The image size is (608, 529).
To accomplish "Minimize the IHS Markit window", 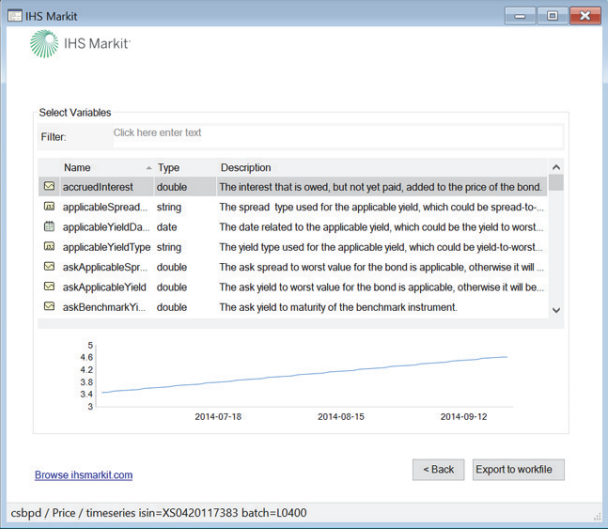I will click(520, 16).
